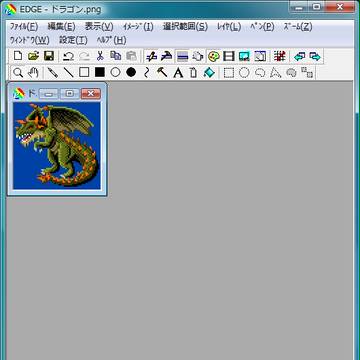Open the animation film strip icon

click(229, 56)
